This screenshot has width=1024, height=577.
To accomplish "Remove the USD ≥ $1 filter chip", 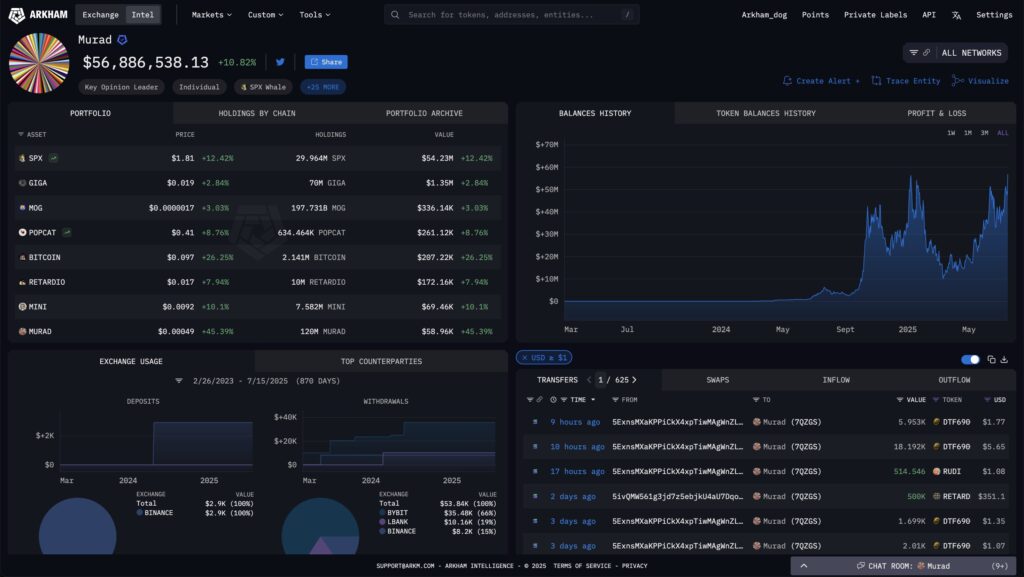I will (524, 358).
